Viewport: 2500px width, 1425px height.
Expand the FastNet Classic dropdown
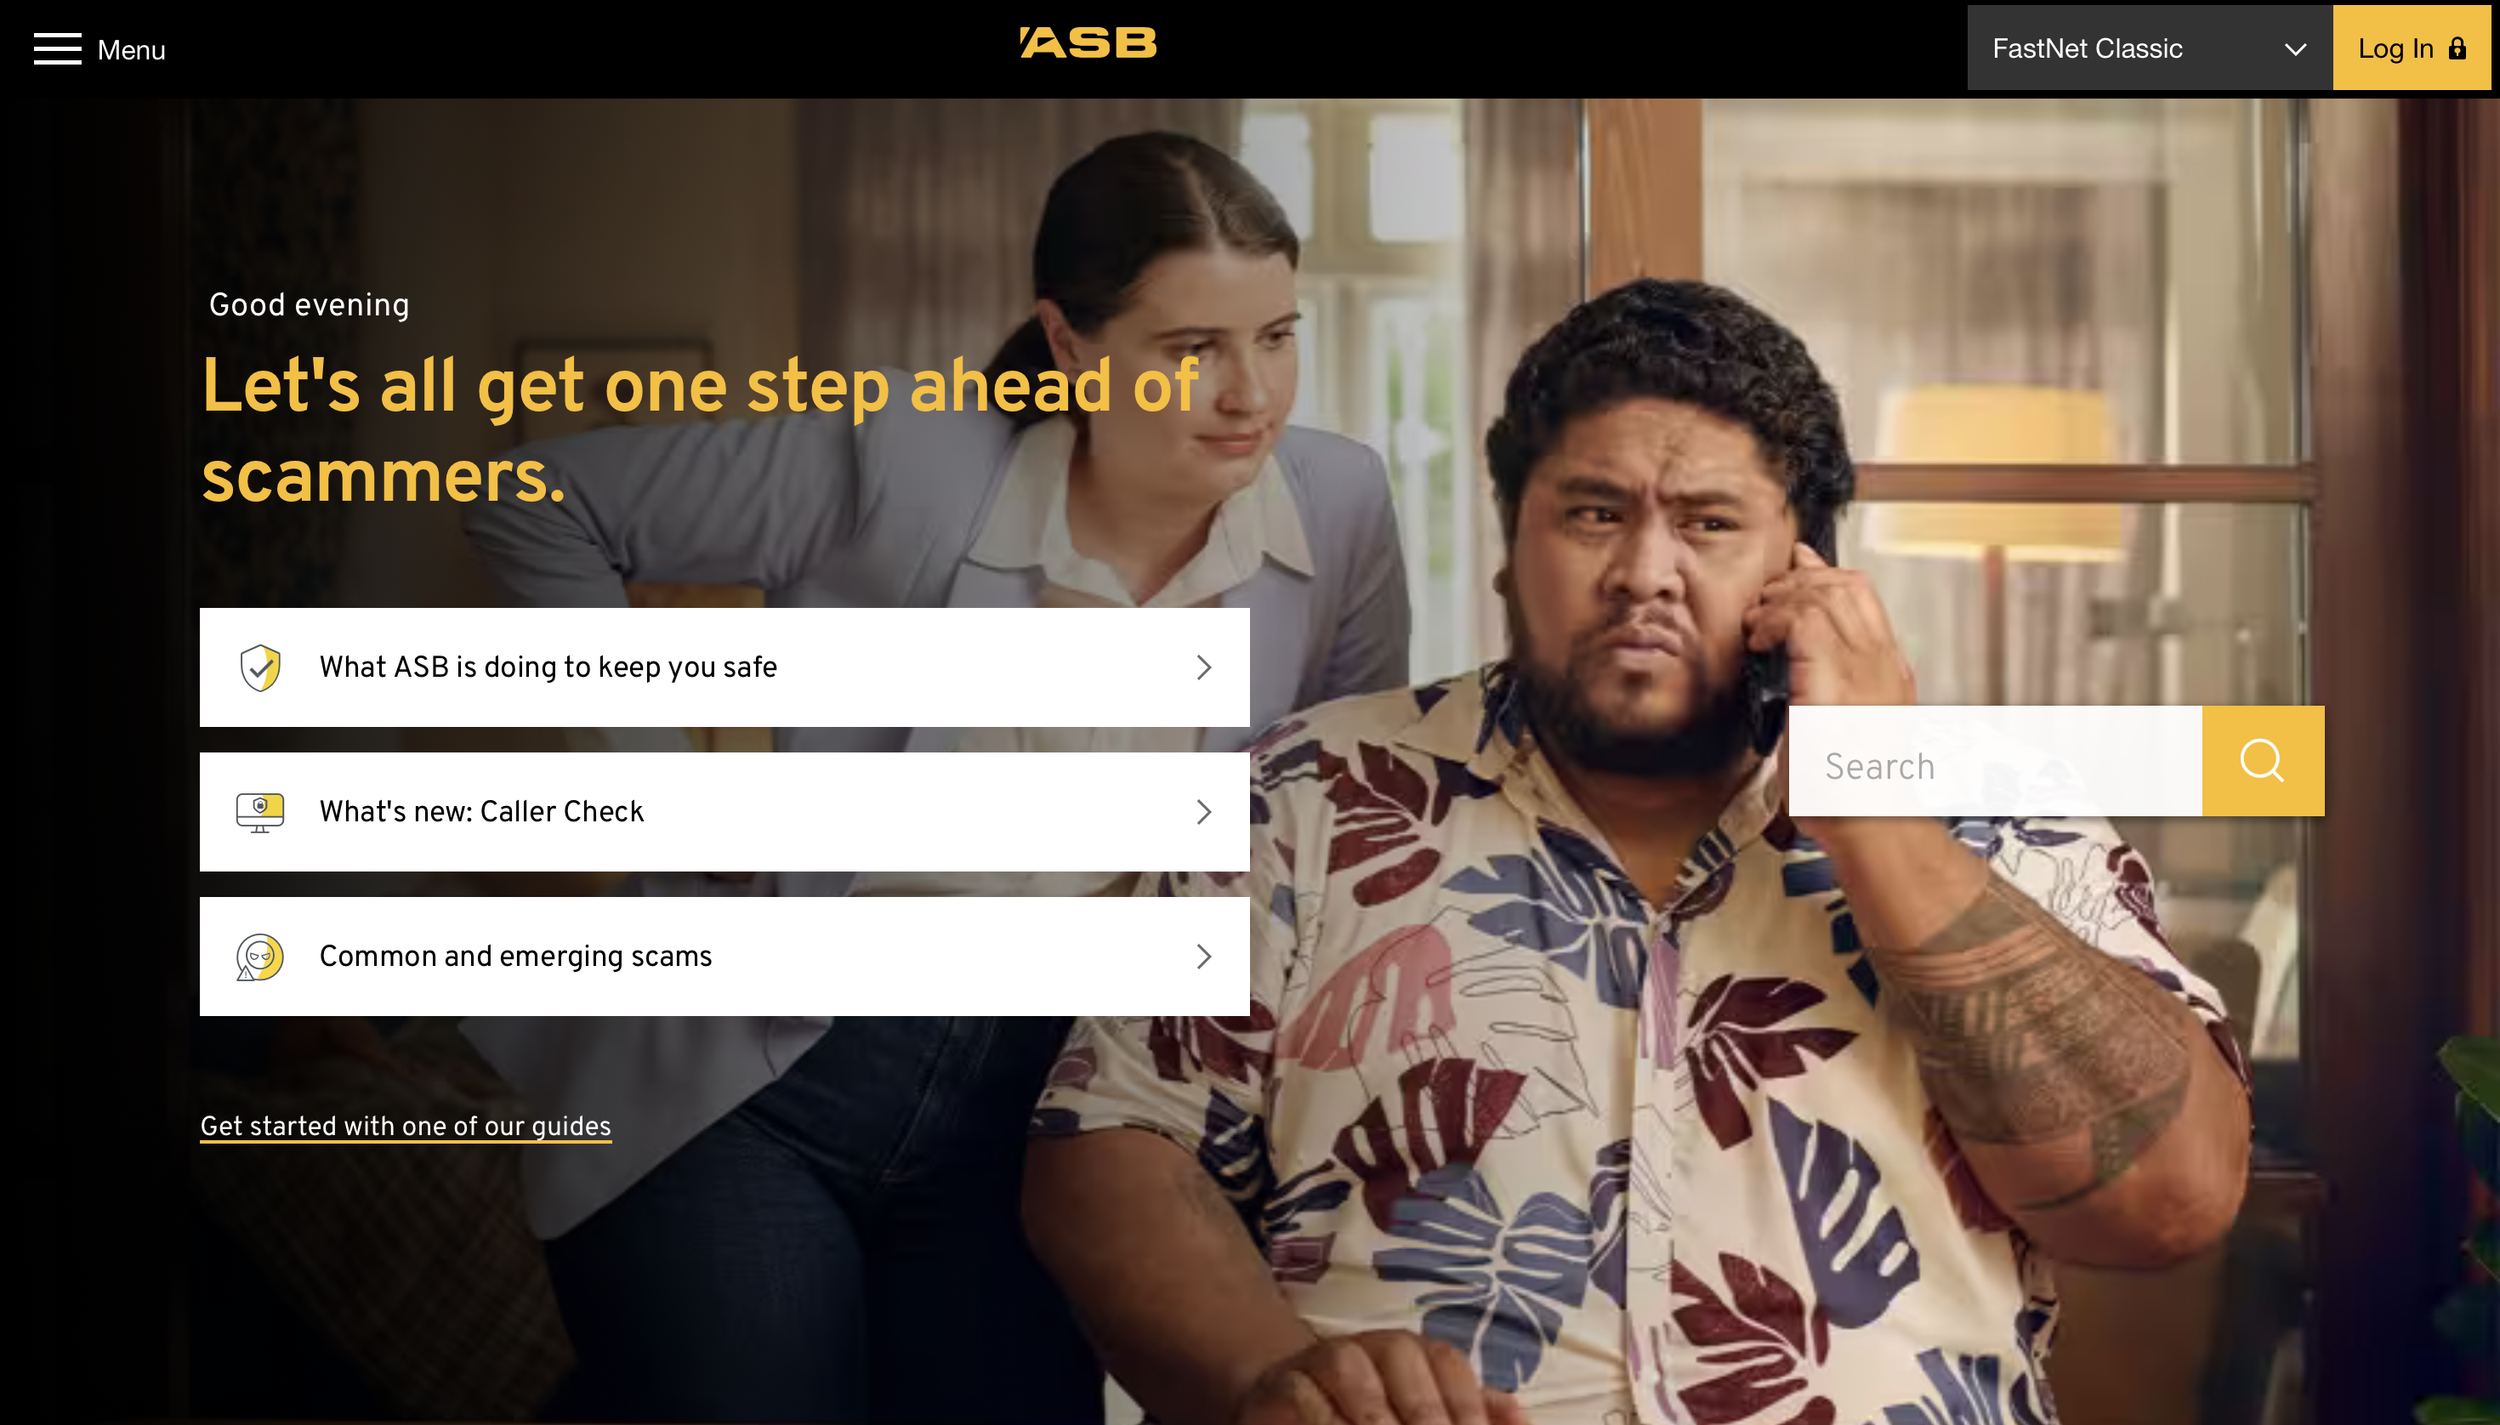2149,48
